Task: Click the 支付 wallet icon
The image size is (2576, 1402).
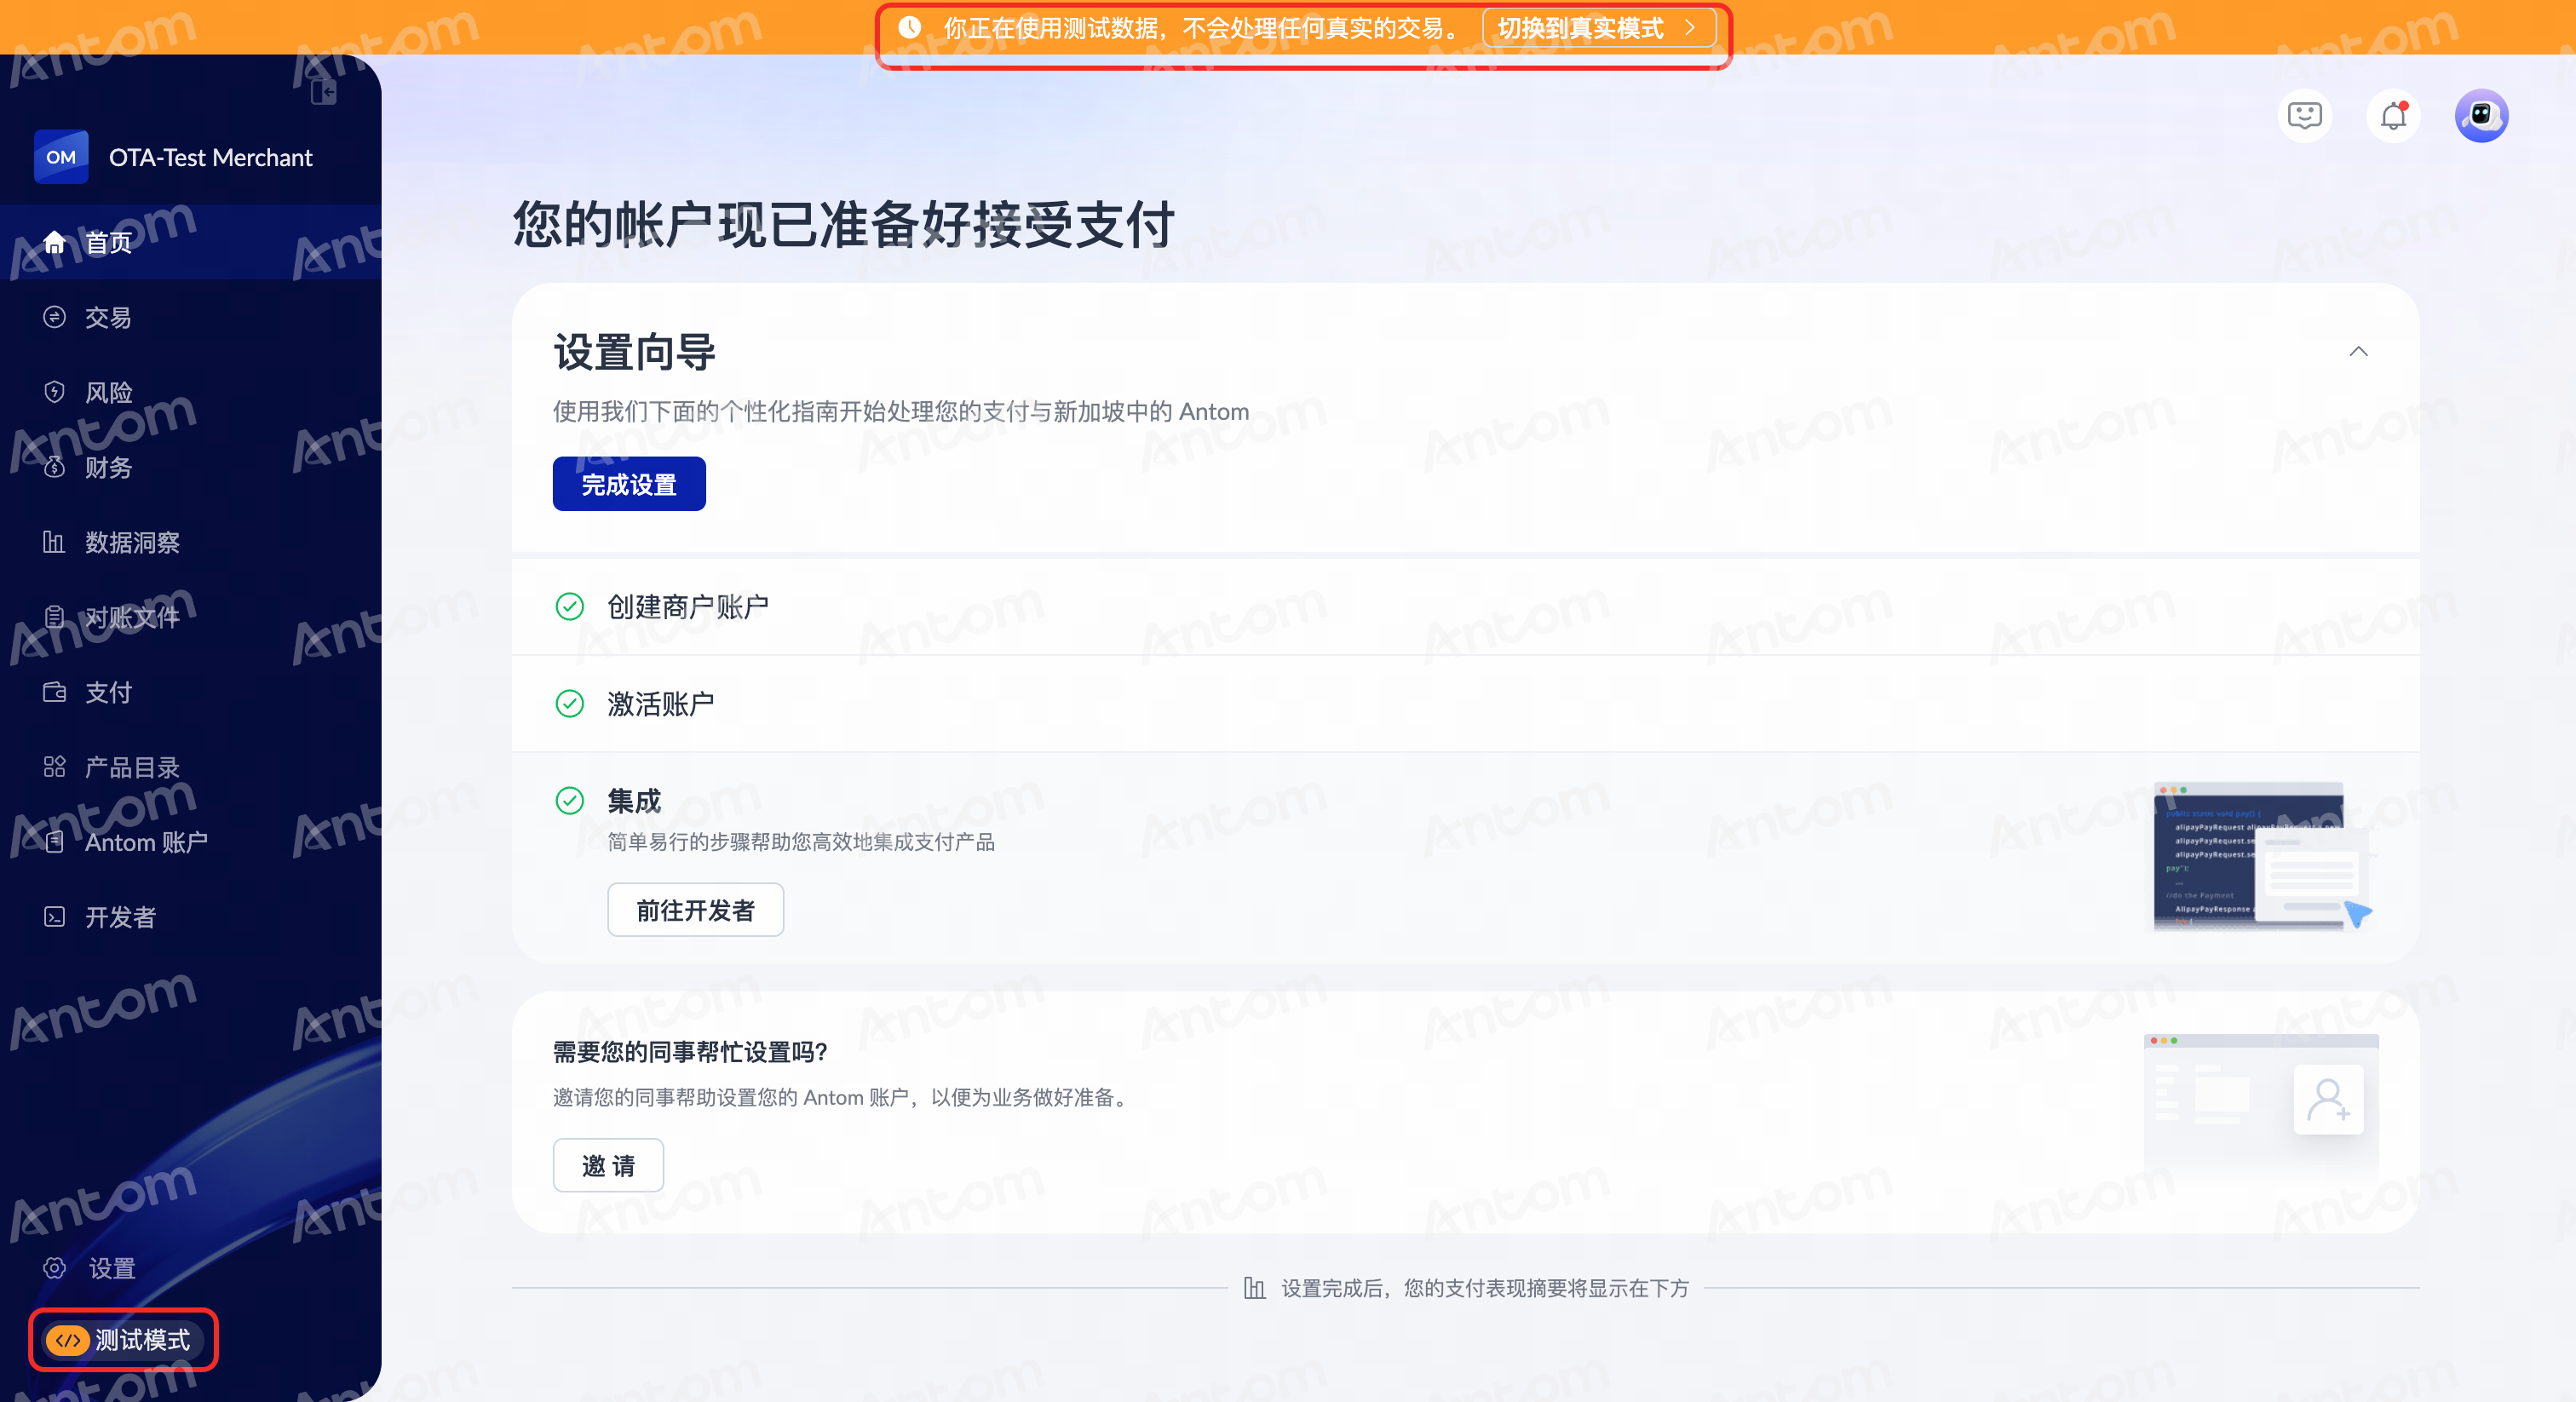Action: coord(55,692)
